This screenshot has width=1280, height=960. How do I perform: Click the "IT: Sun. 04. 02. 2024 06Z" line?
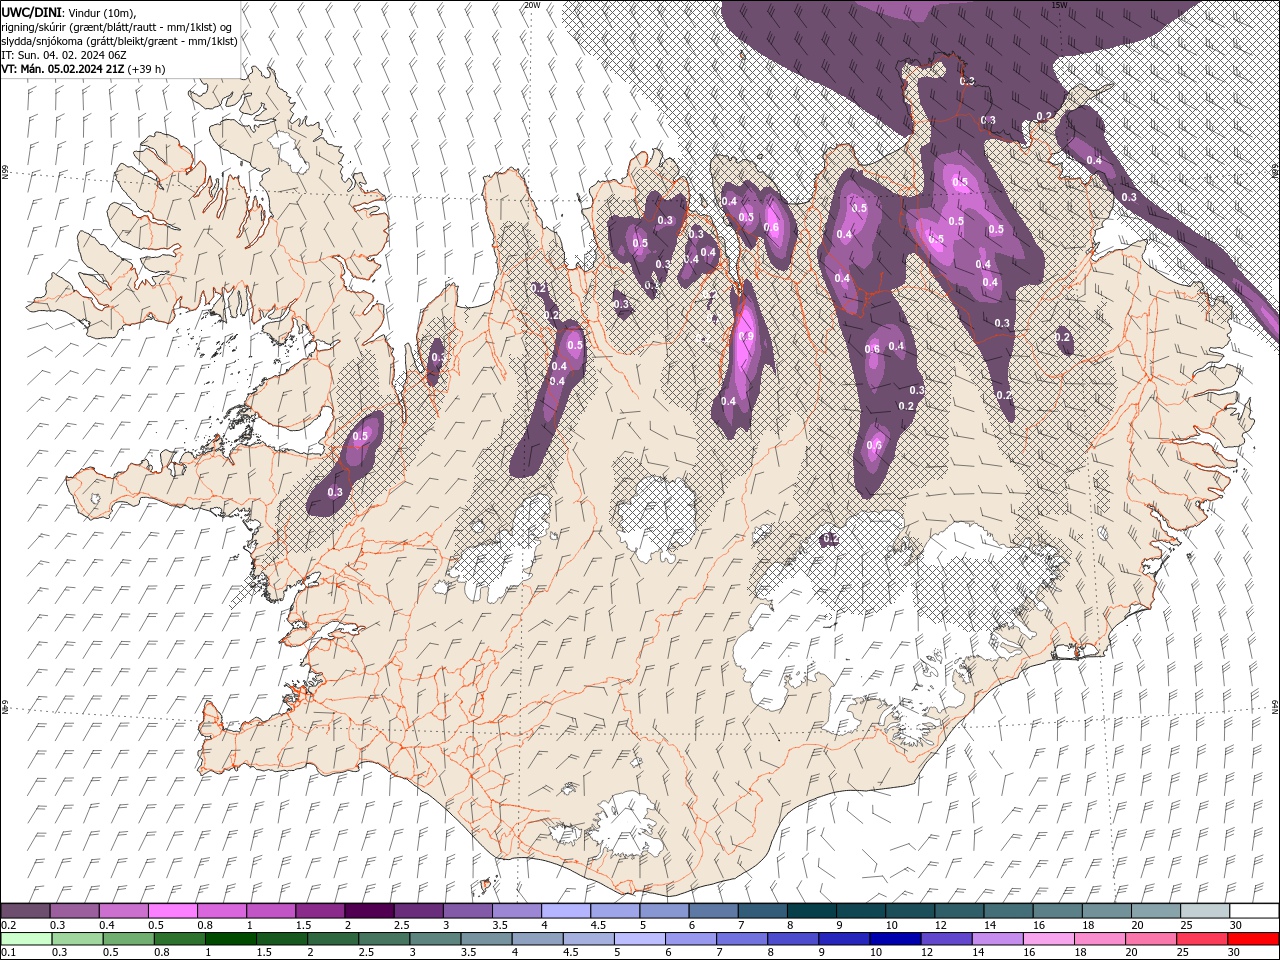63,55
